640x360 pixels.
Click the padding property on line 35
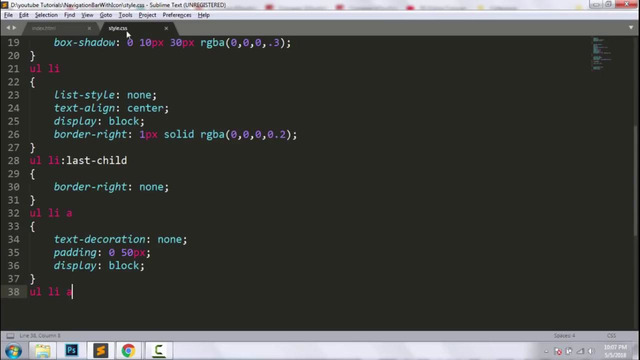point(75,253)
